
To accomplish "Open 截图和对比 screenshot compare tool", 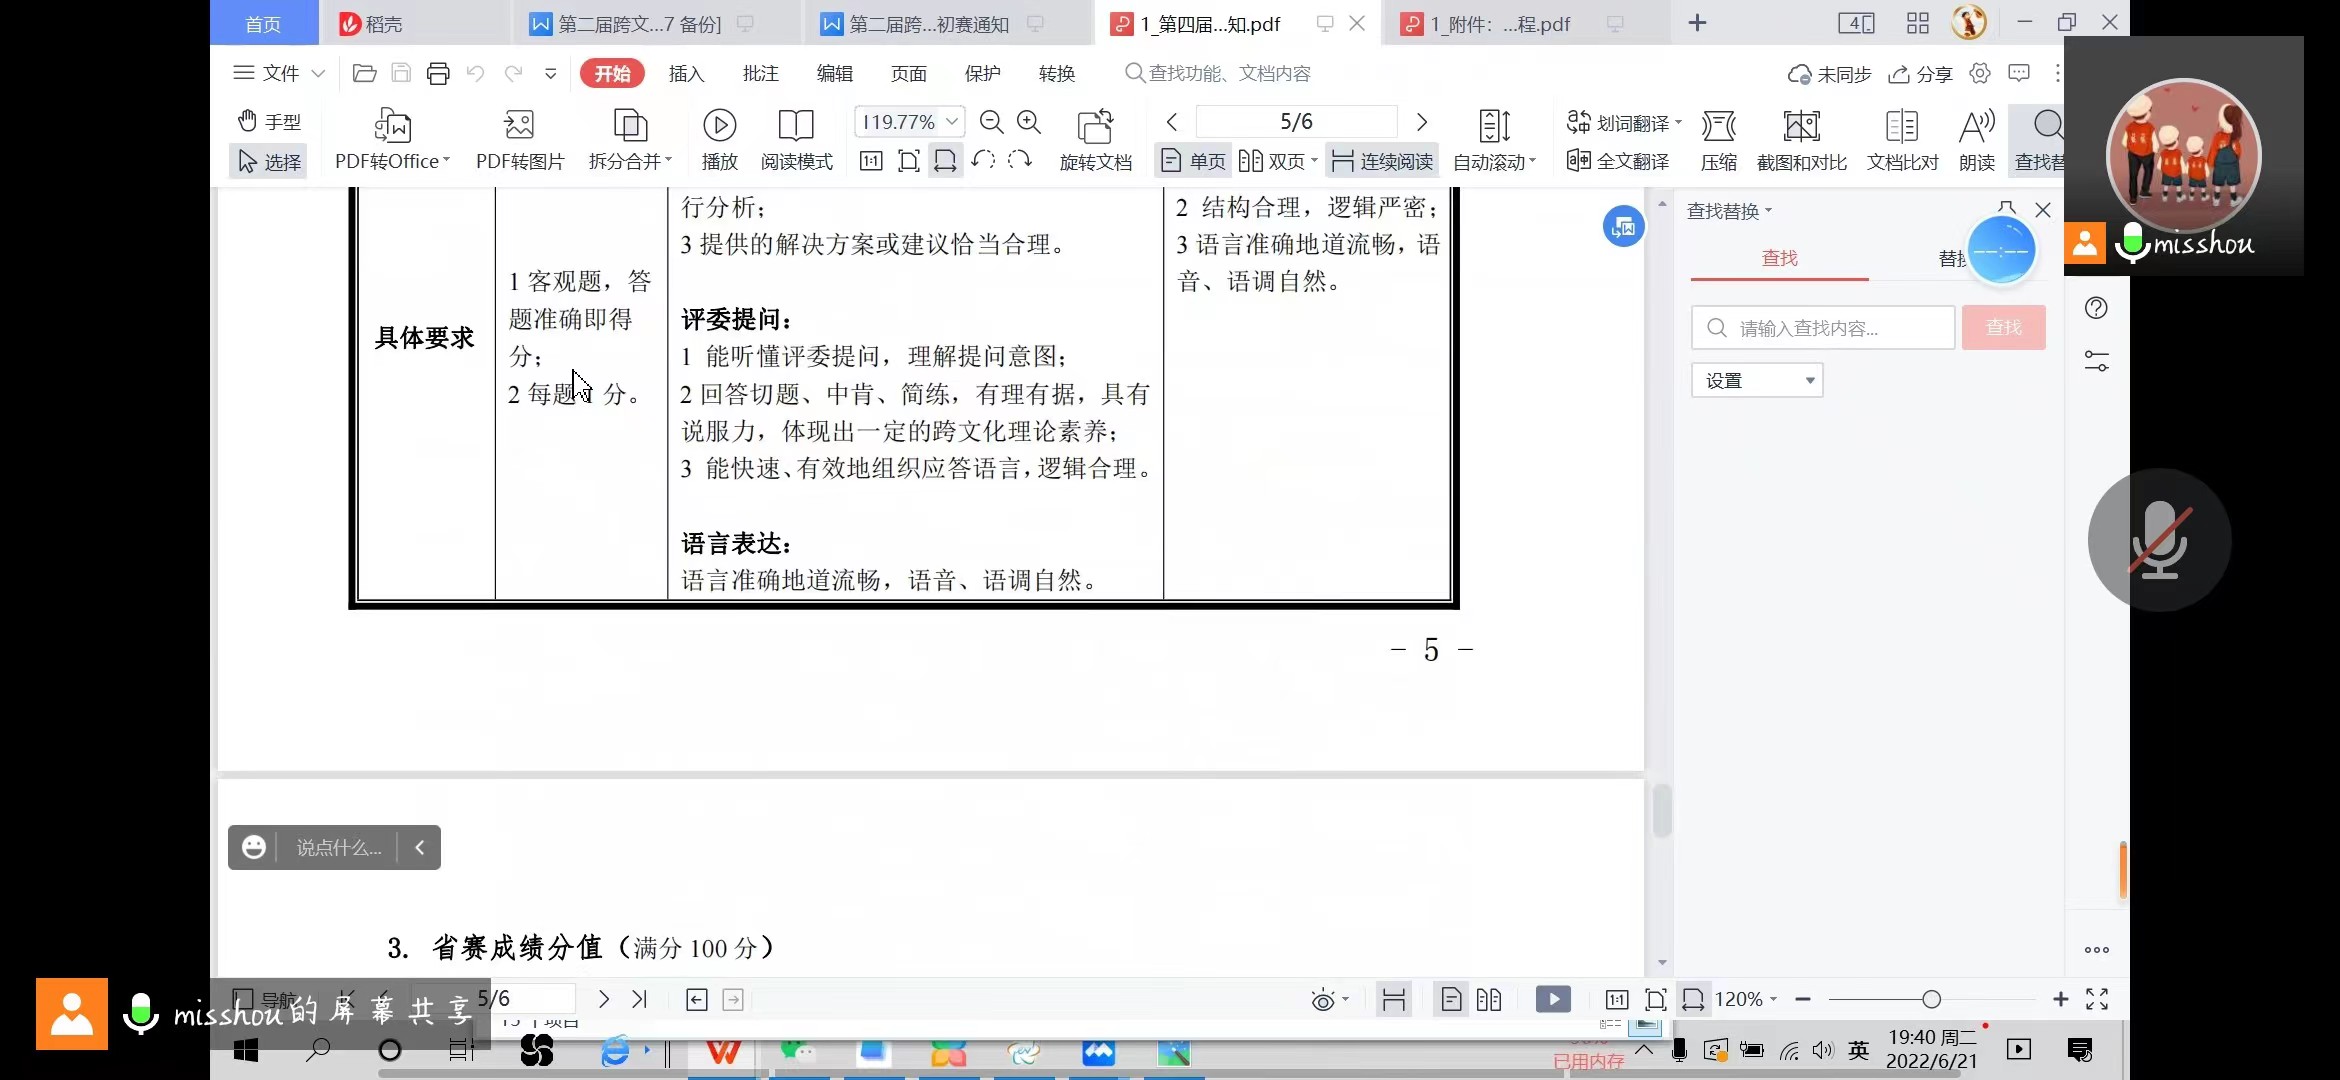I will [1801, 127].
